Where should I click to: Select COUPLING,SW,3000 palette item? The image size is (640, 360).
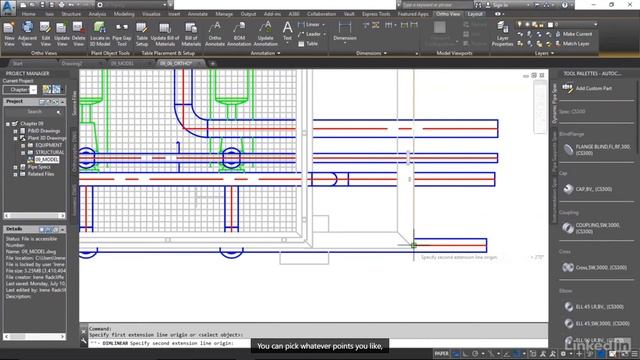pyautogui.click(x=591, y=228)
